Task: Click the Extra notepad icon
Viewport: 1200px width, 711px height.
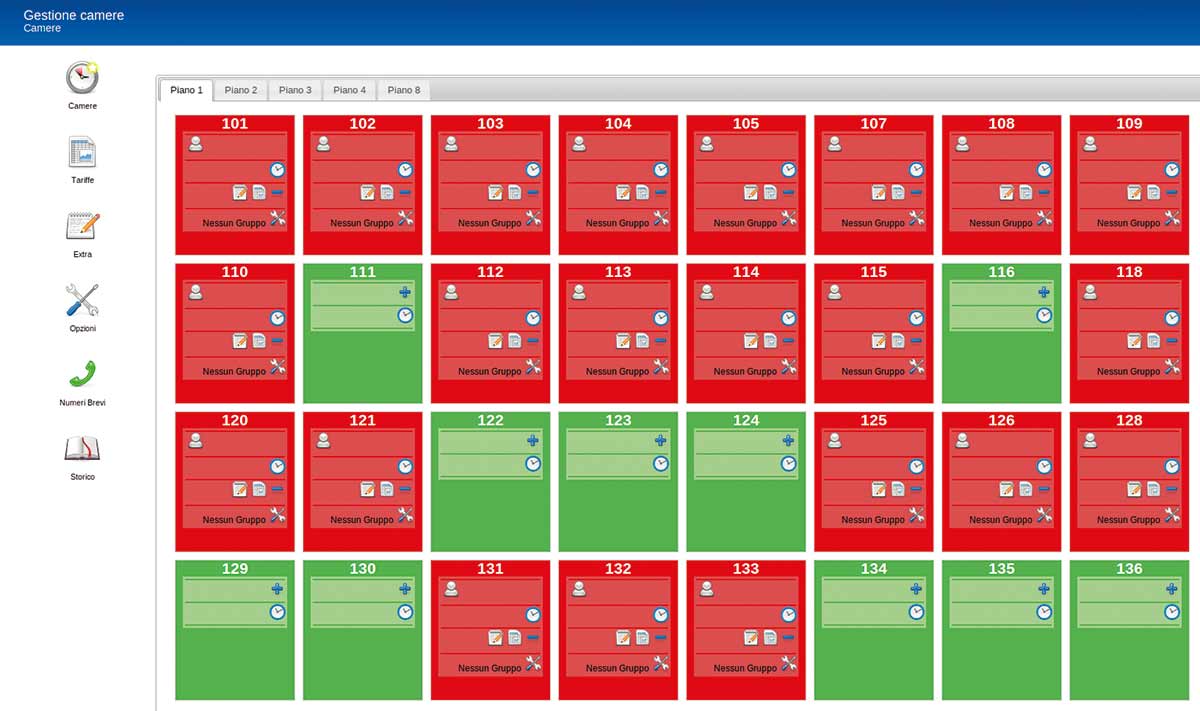Action: 82,227
